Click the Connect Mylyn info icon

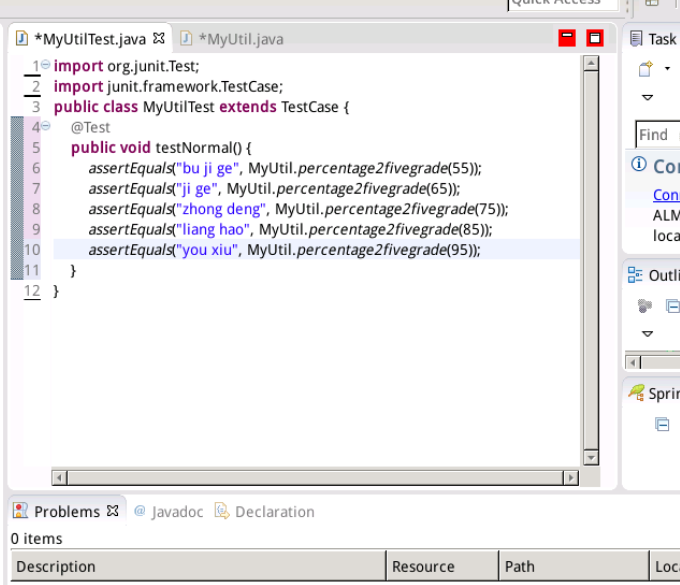639,164
